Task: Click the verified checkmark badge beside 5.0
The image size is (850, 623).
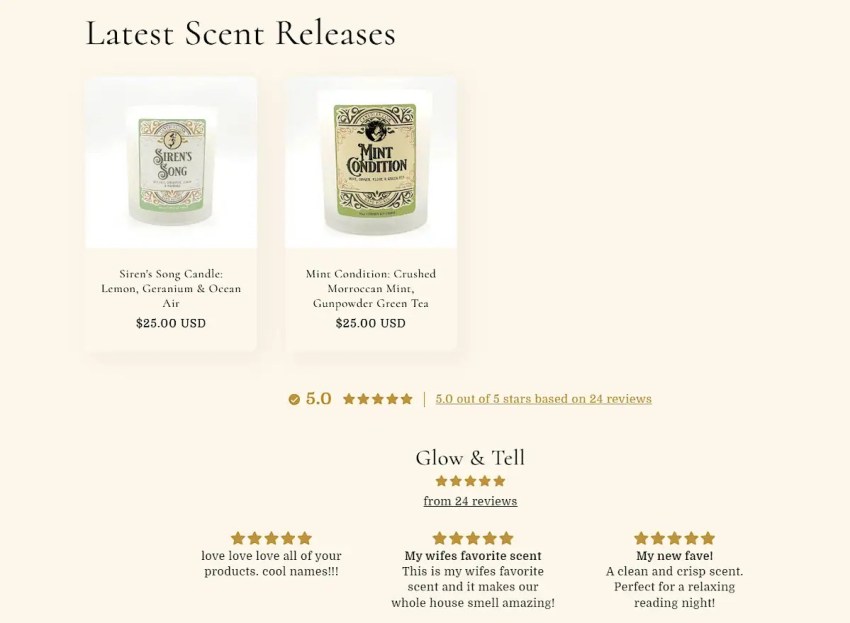Action: coord(294,399)
